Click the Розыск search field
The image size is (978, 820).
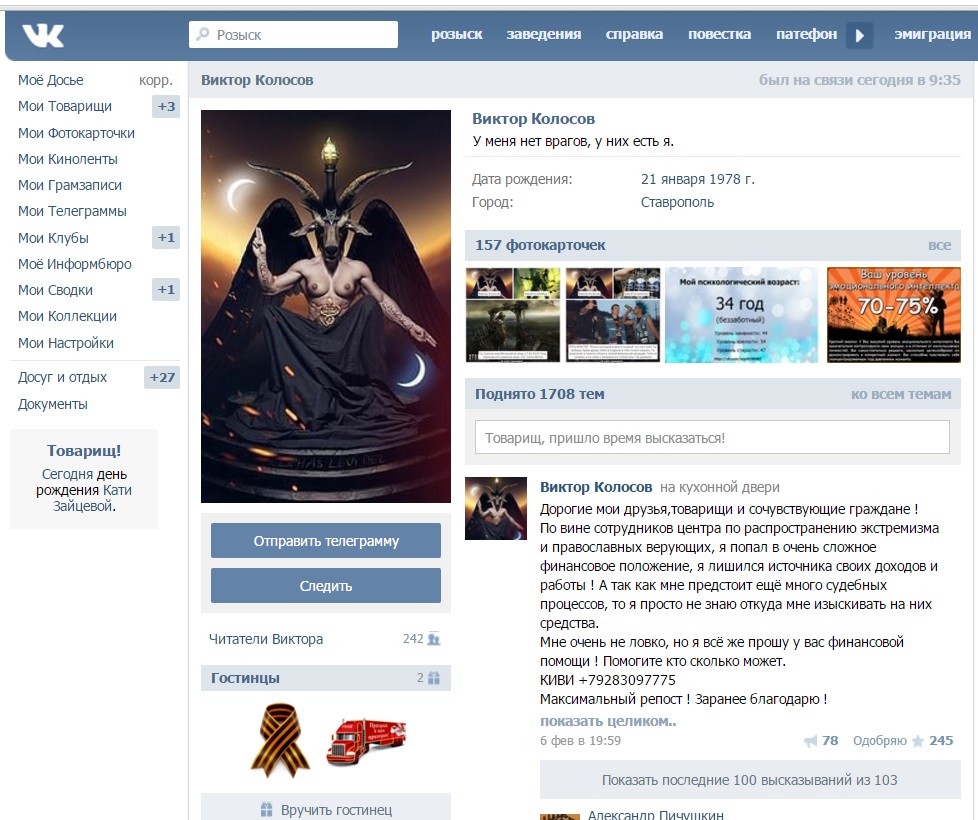click(293, 34)
